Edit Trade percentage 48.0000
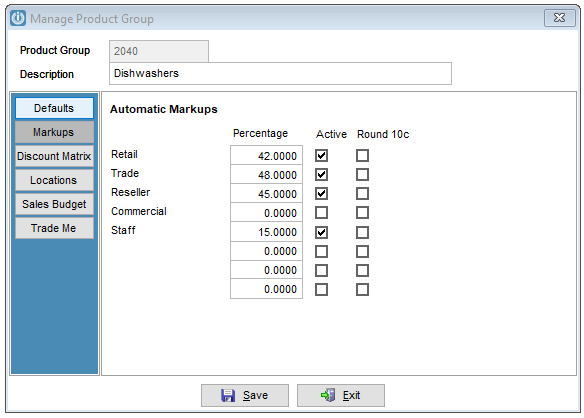This screenshot has width=584, height=418. tap(266, 174)
